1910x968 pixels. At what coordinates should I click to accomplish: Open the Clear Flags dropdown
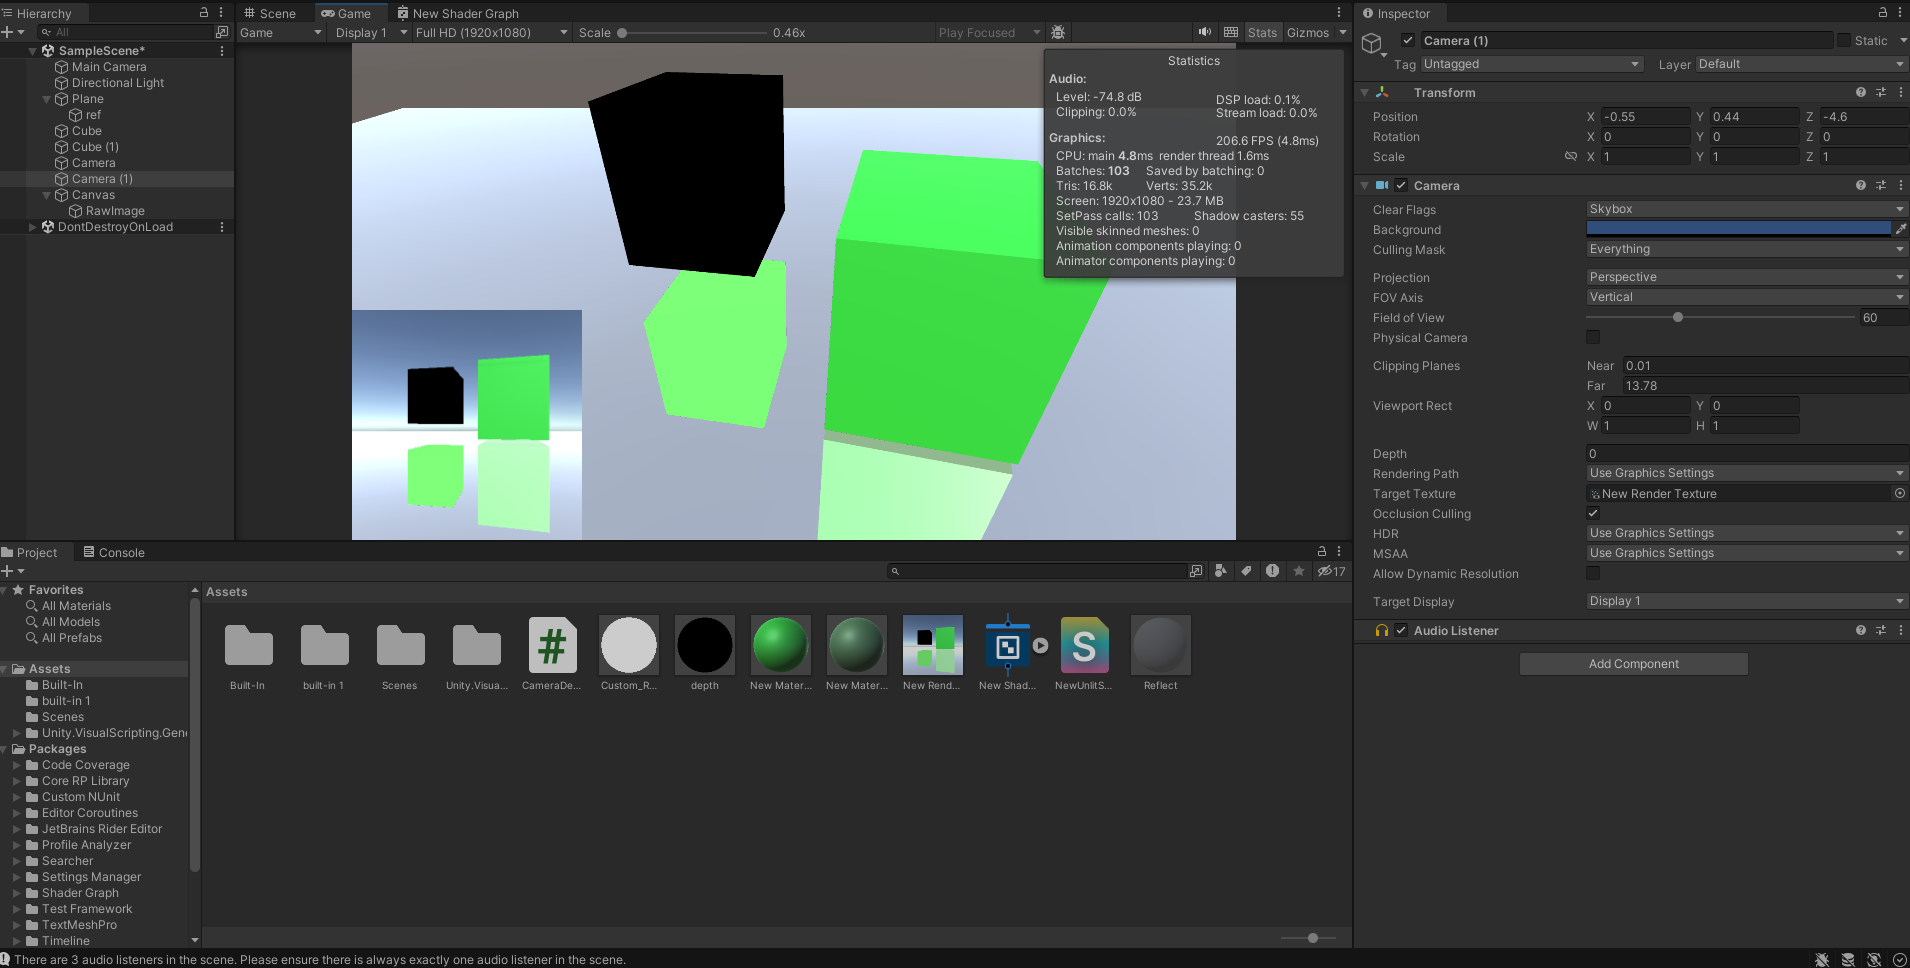coord(1745,209)
